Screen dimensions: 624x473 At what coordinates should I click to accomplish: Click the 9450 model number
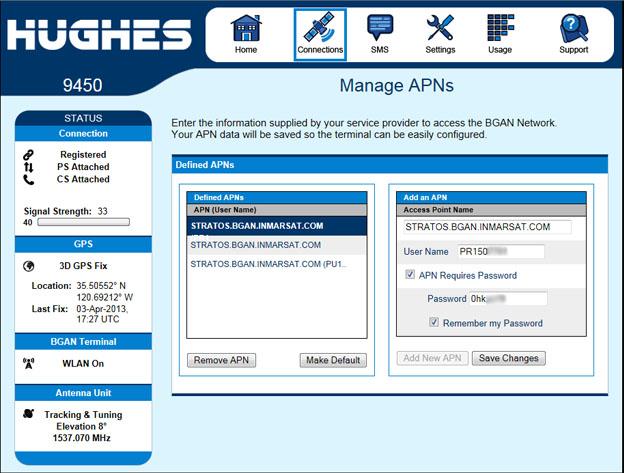82,85
